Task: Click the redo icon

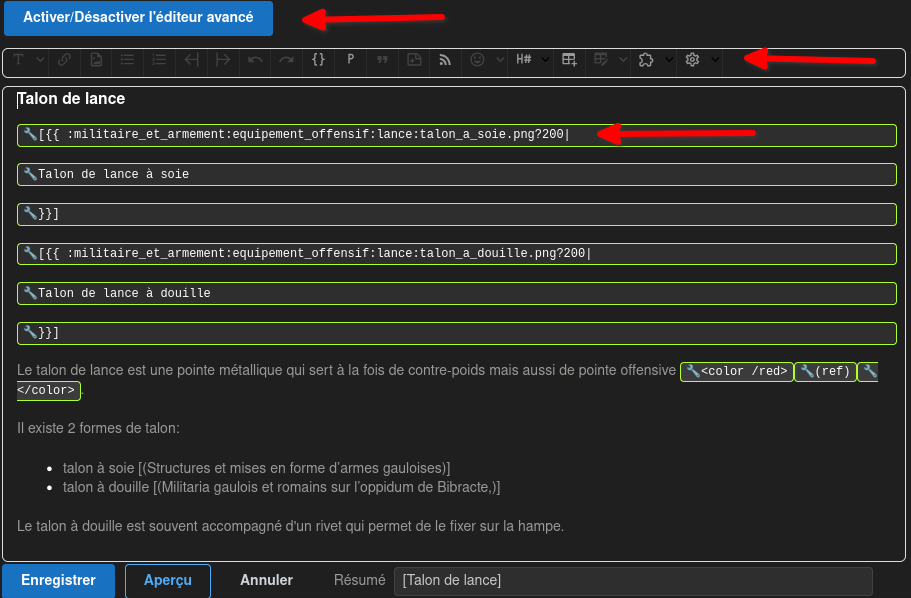Action: (286, 59)
